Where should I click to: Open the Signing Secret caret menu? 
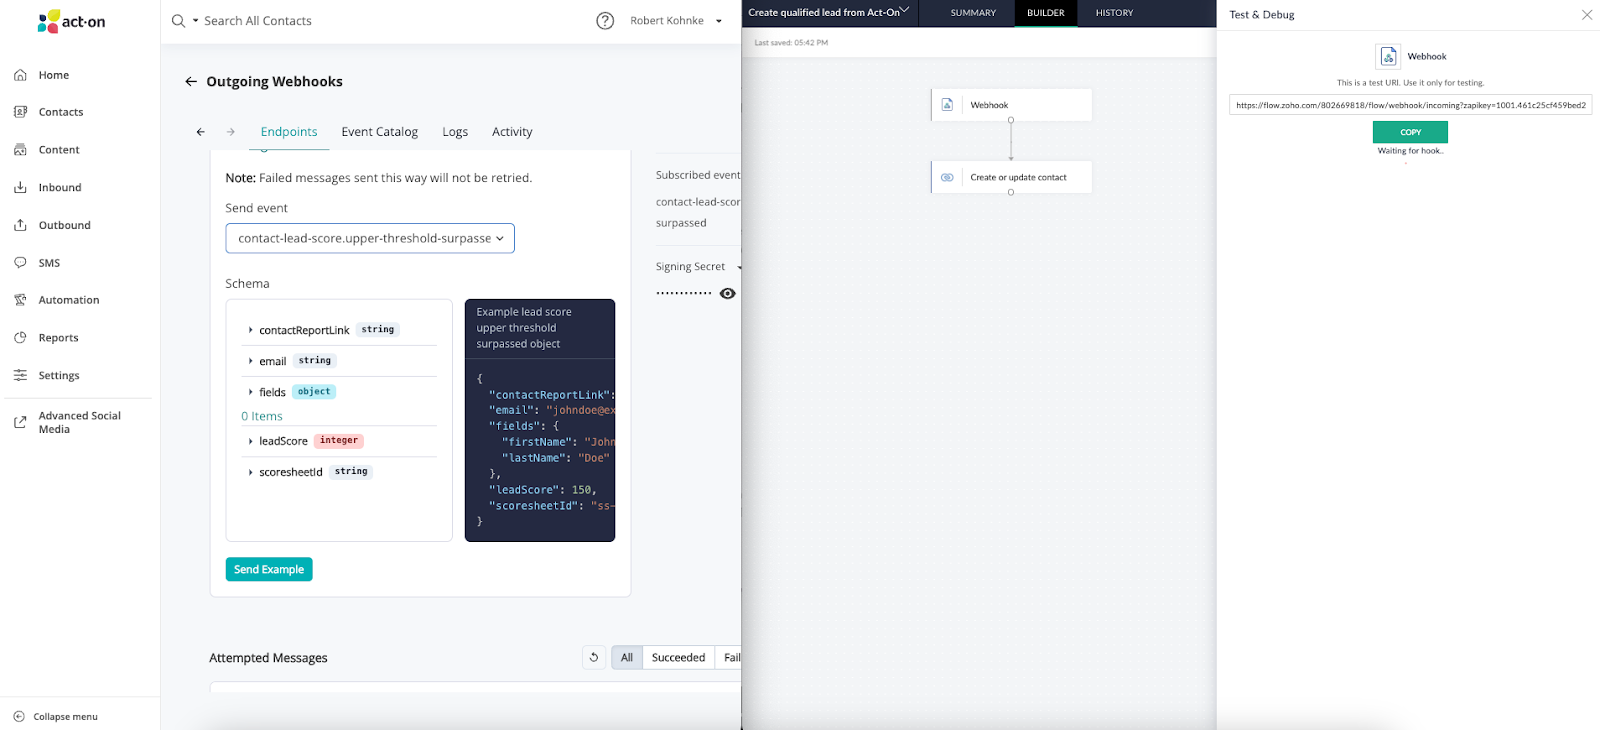coord(739,267)
